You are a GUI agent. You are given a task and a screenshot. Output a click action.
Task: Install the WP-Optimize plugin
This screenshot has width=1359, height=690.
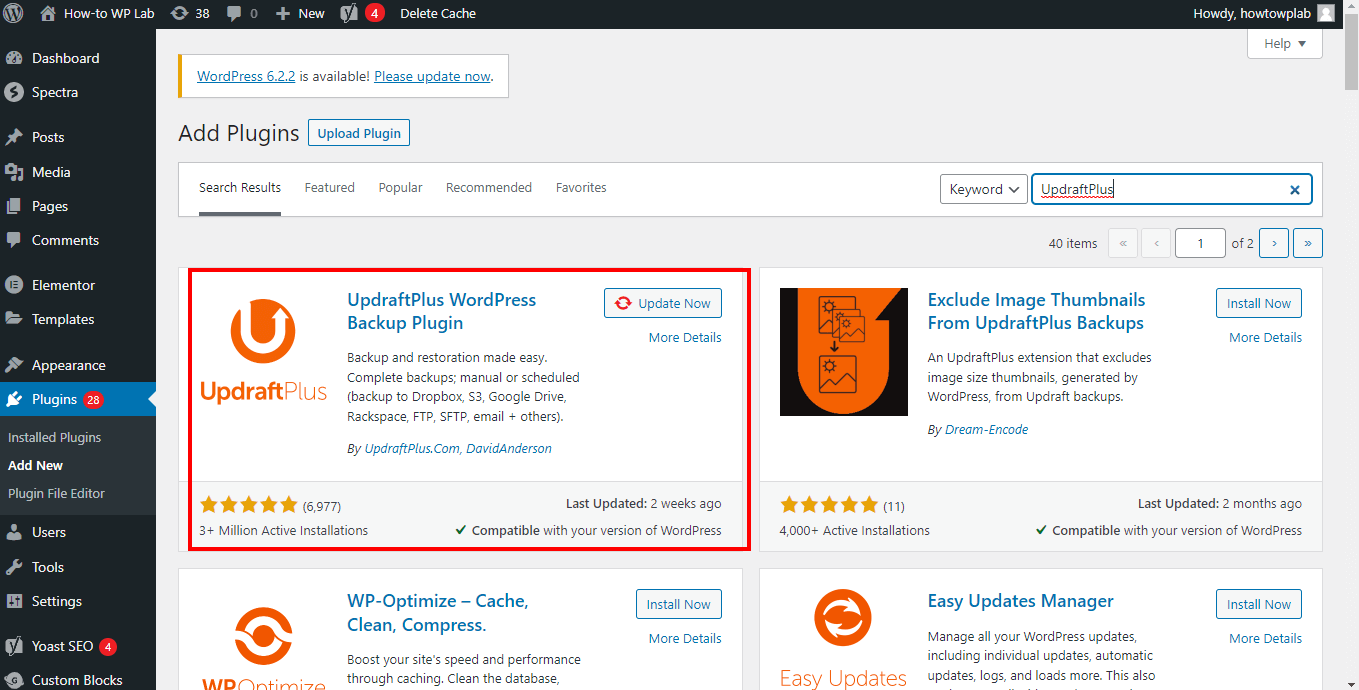pyautogui.click(x=678, y=605)
